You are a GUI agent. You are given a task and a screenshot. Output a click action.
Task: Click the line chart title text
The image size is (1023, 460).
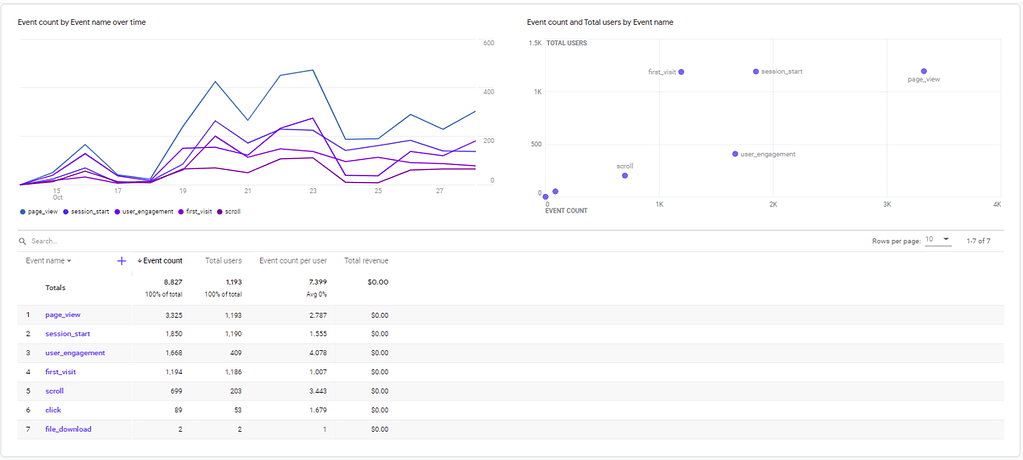pos(82,22)
